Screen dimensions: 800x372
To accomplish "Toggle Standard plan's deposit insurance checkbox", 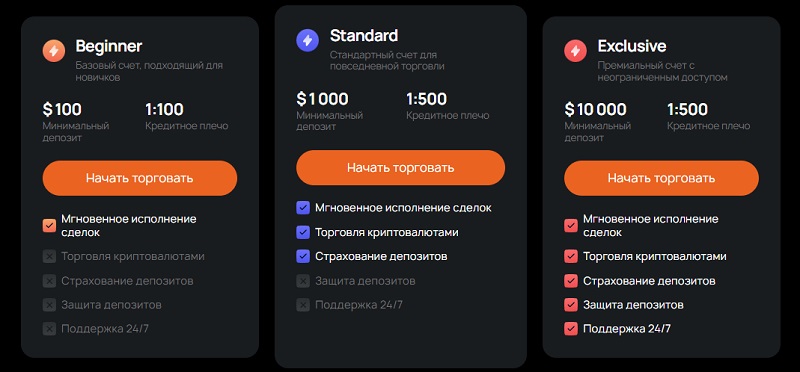I will [x=303, y=256].
